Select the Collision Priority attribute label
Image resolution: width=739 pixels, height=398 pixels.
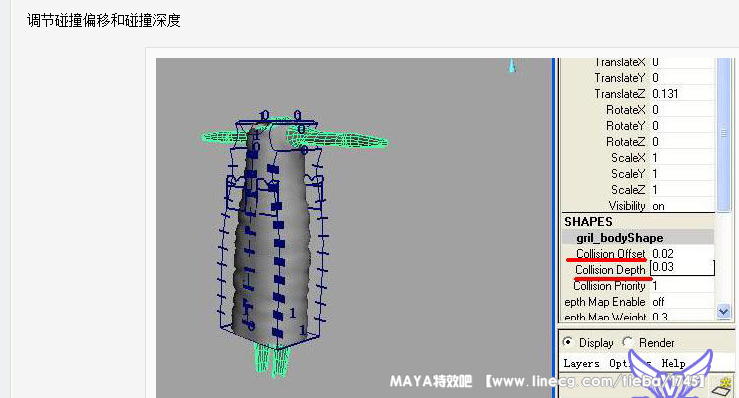[x=609, y=286]
